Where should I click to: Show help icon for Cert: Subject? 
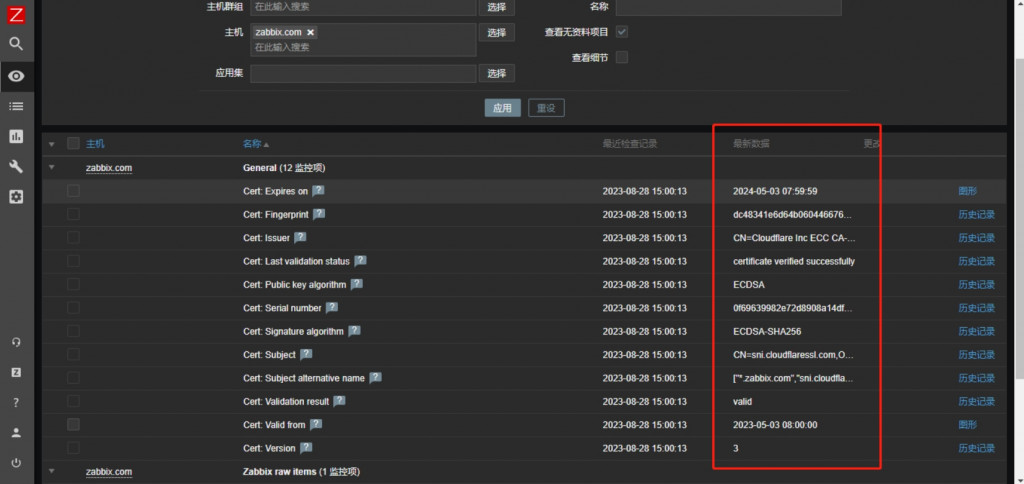(306, 354)
